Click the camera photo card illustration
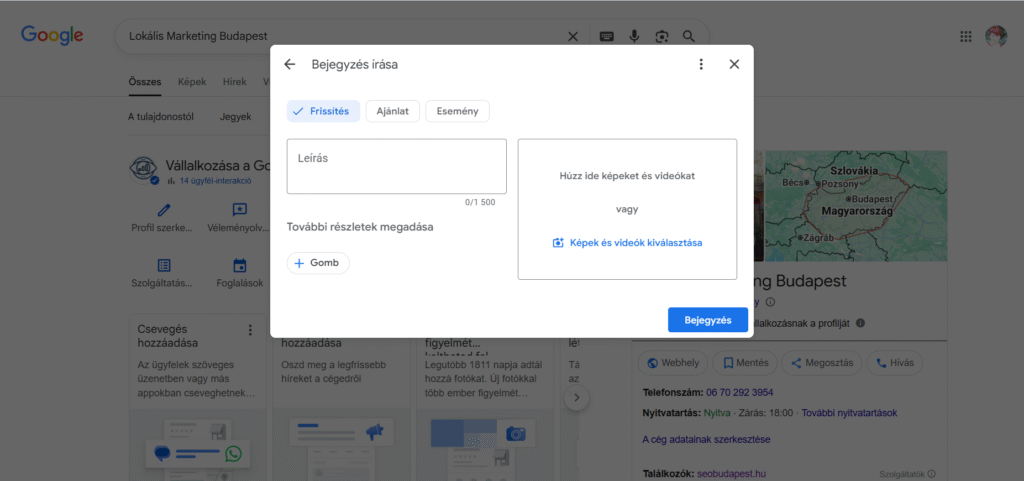The height and width of the screenshot is (481, 1024). 484,445
